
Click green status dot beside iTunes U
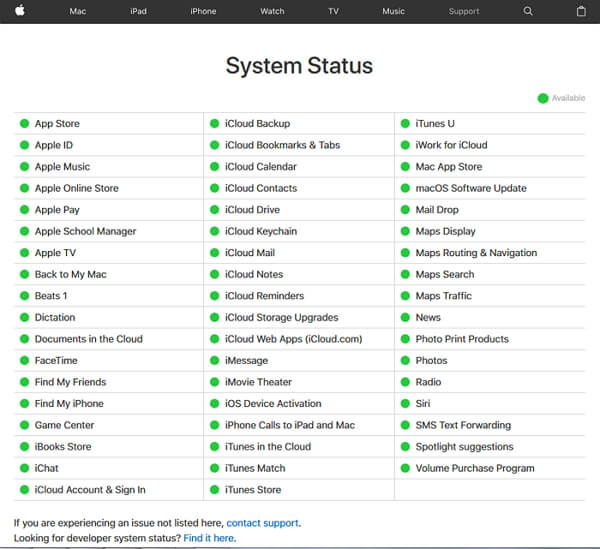click(x=405, y=124)
